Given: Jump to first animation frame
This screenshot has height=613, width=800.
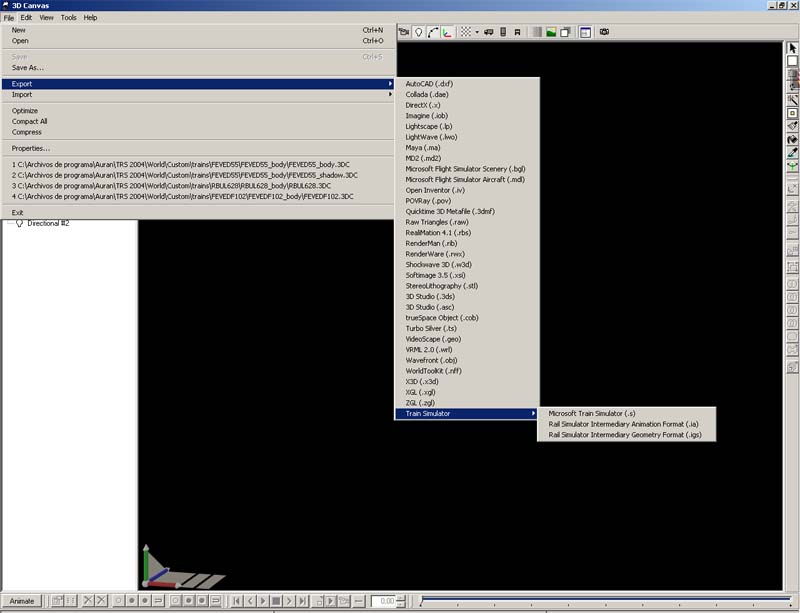Looking at the screenshot, I should coord(237,601).
